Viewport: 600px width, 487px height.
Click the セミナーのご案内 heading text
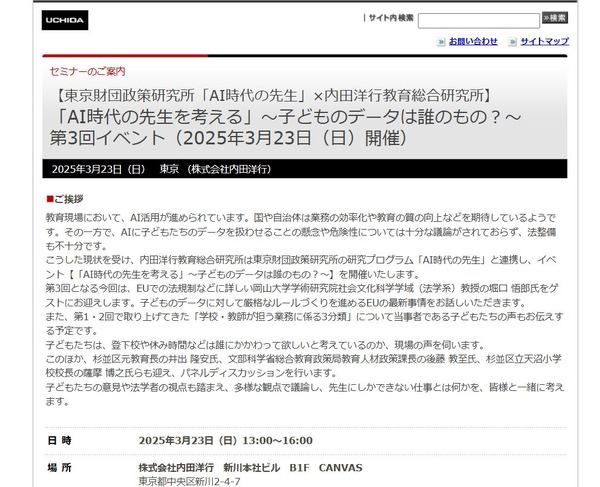[87, 72]
